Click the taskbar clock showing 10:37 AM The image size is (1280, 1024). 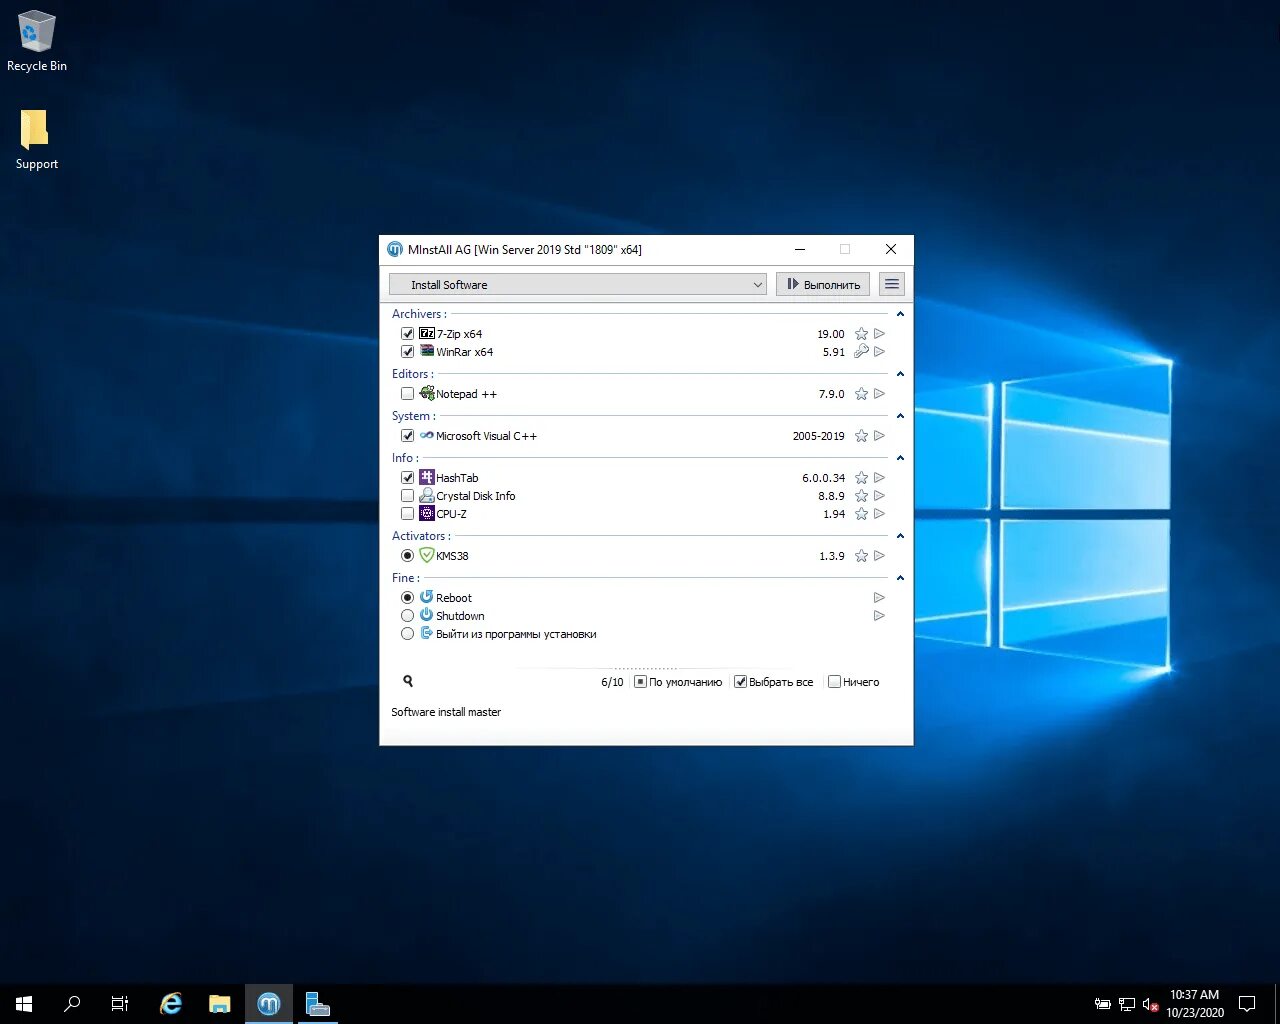click(1195, 1004)
